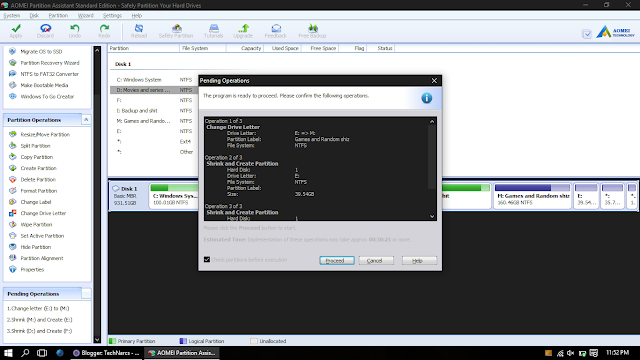Click the Free Backup toolbar icon
640x360 pixels.
312,31
